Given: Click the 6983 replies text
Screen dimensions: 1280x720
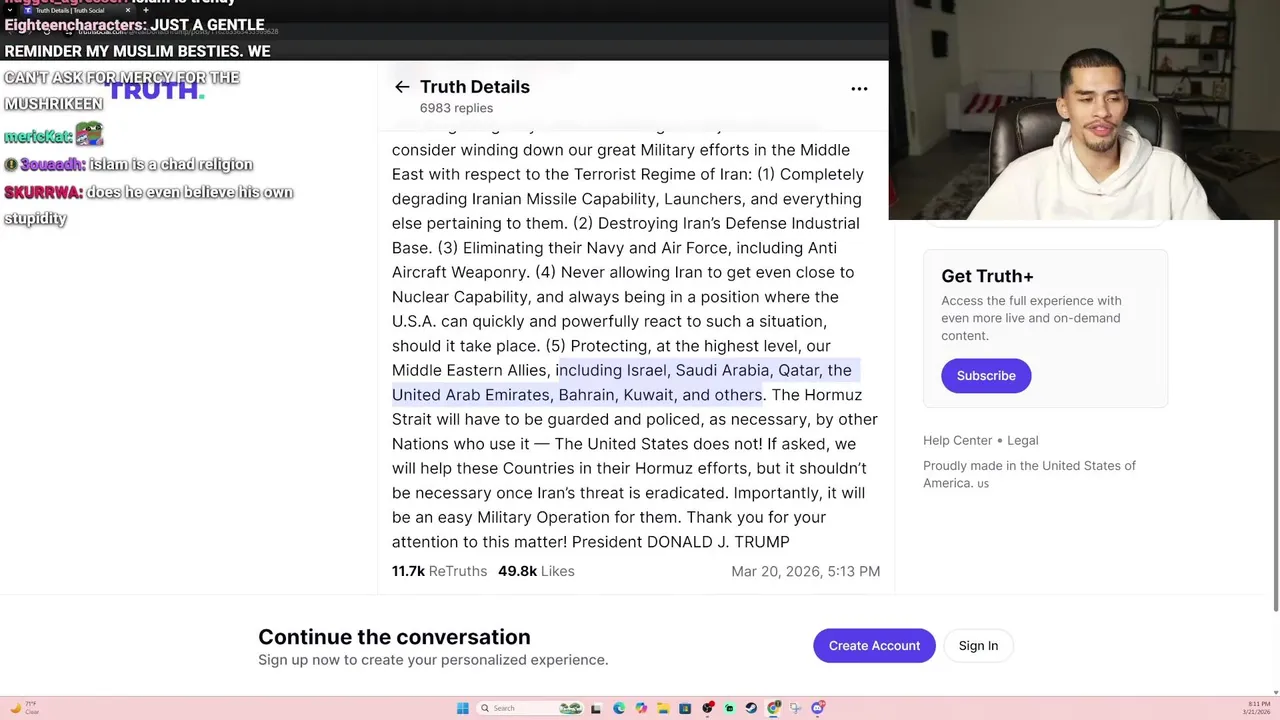Looking at the screenshot, I should coord(456,108).
